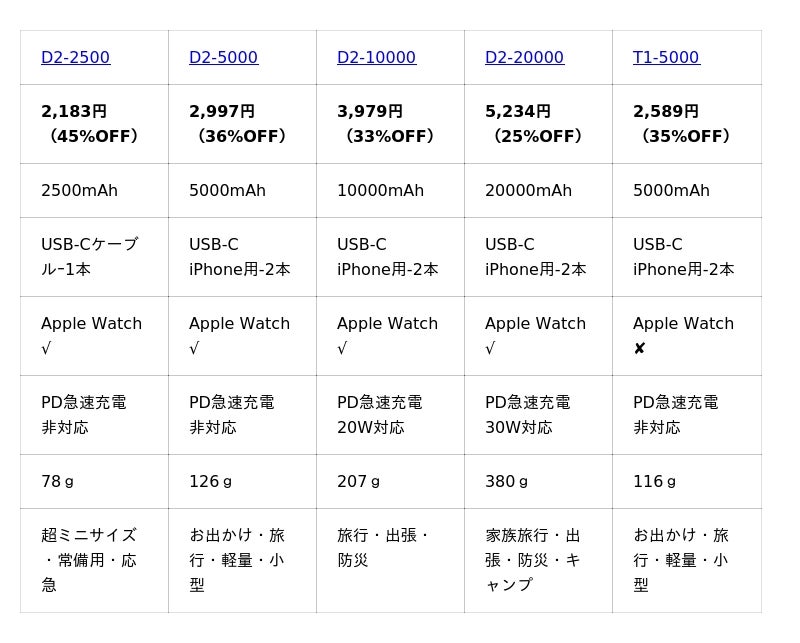Viewport: 800px width, 643px height.
Task: Click the ✘ mark under Apple Watch
Action: coord(639,349)
